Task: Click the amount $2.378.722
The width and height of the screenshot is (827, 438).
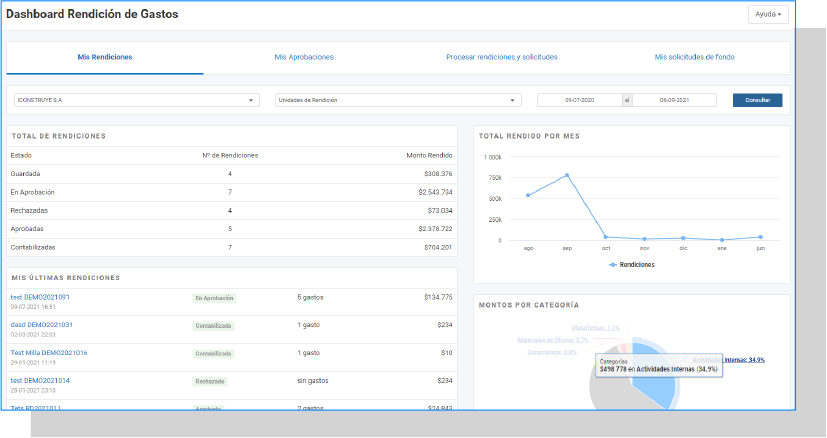Action: point(435,229)
